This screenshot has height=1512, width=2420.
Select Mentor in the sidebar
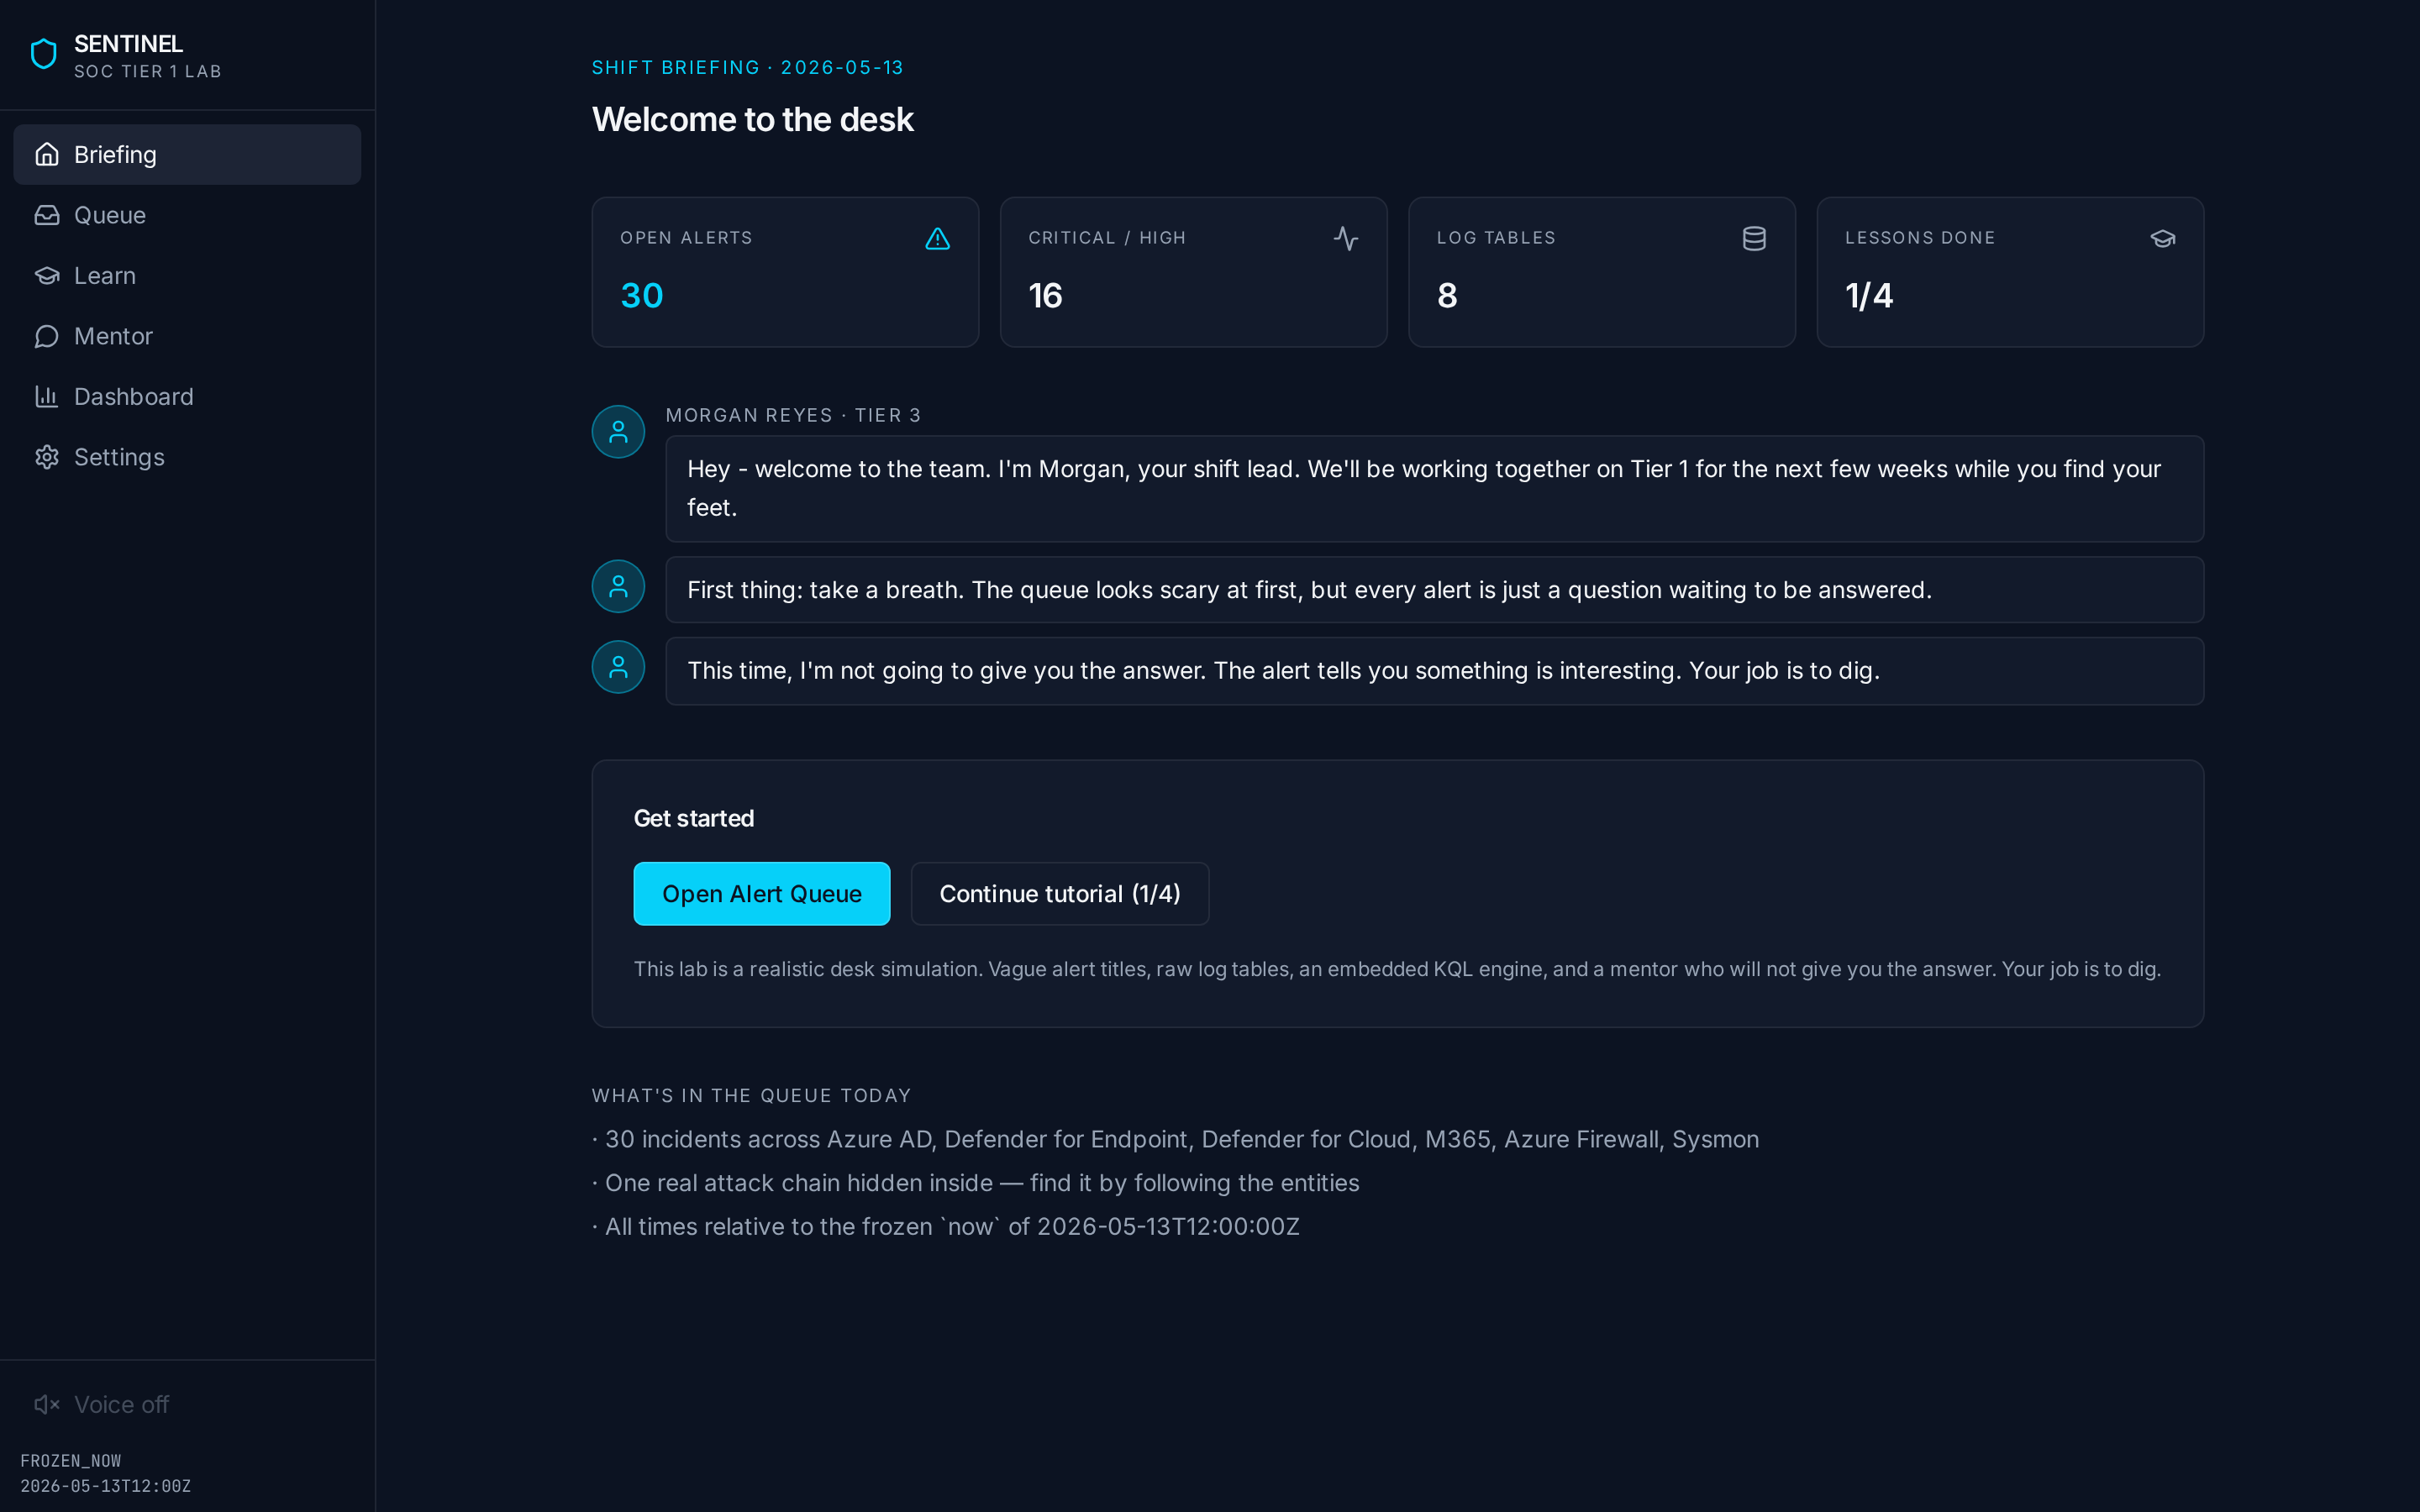[187, 336]
